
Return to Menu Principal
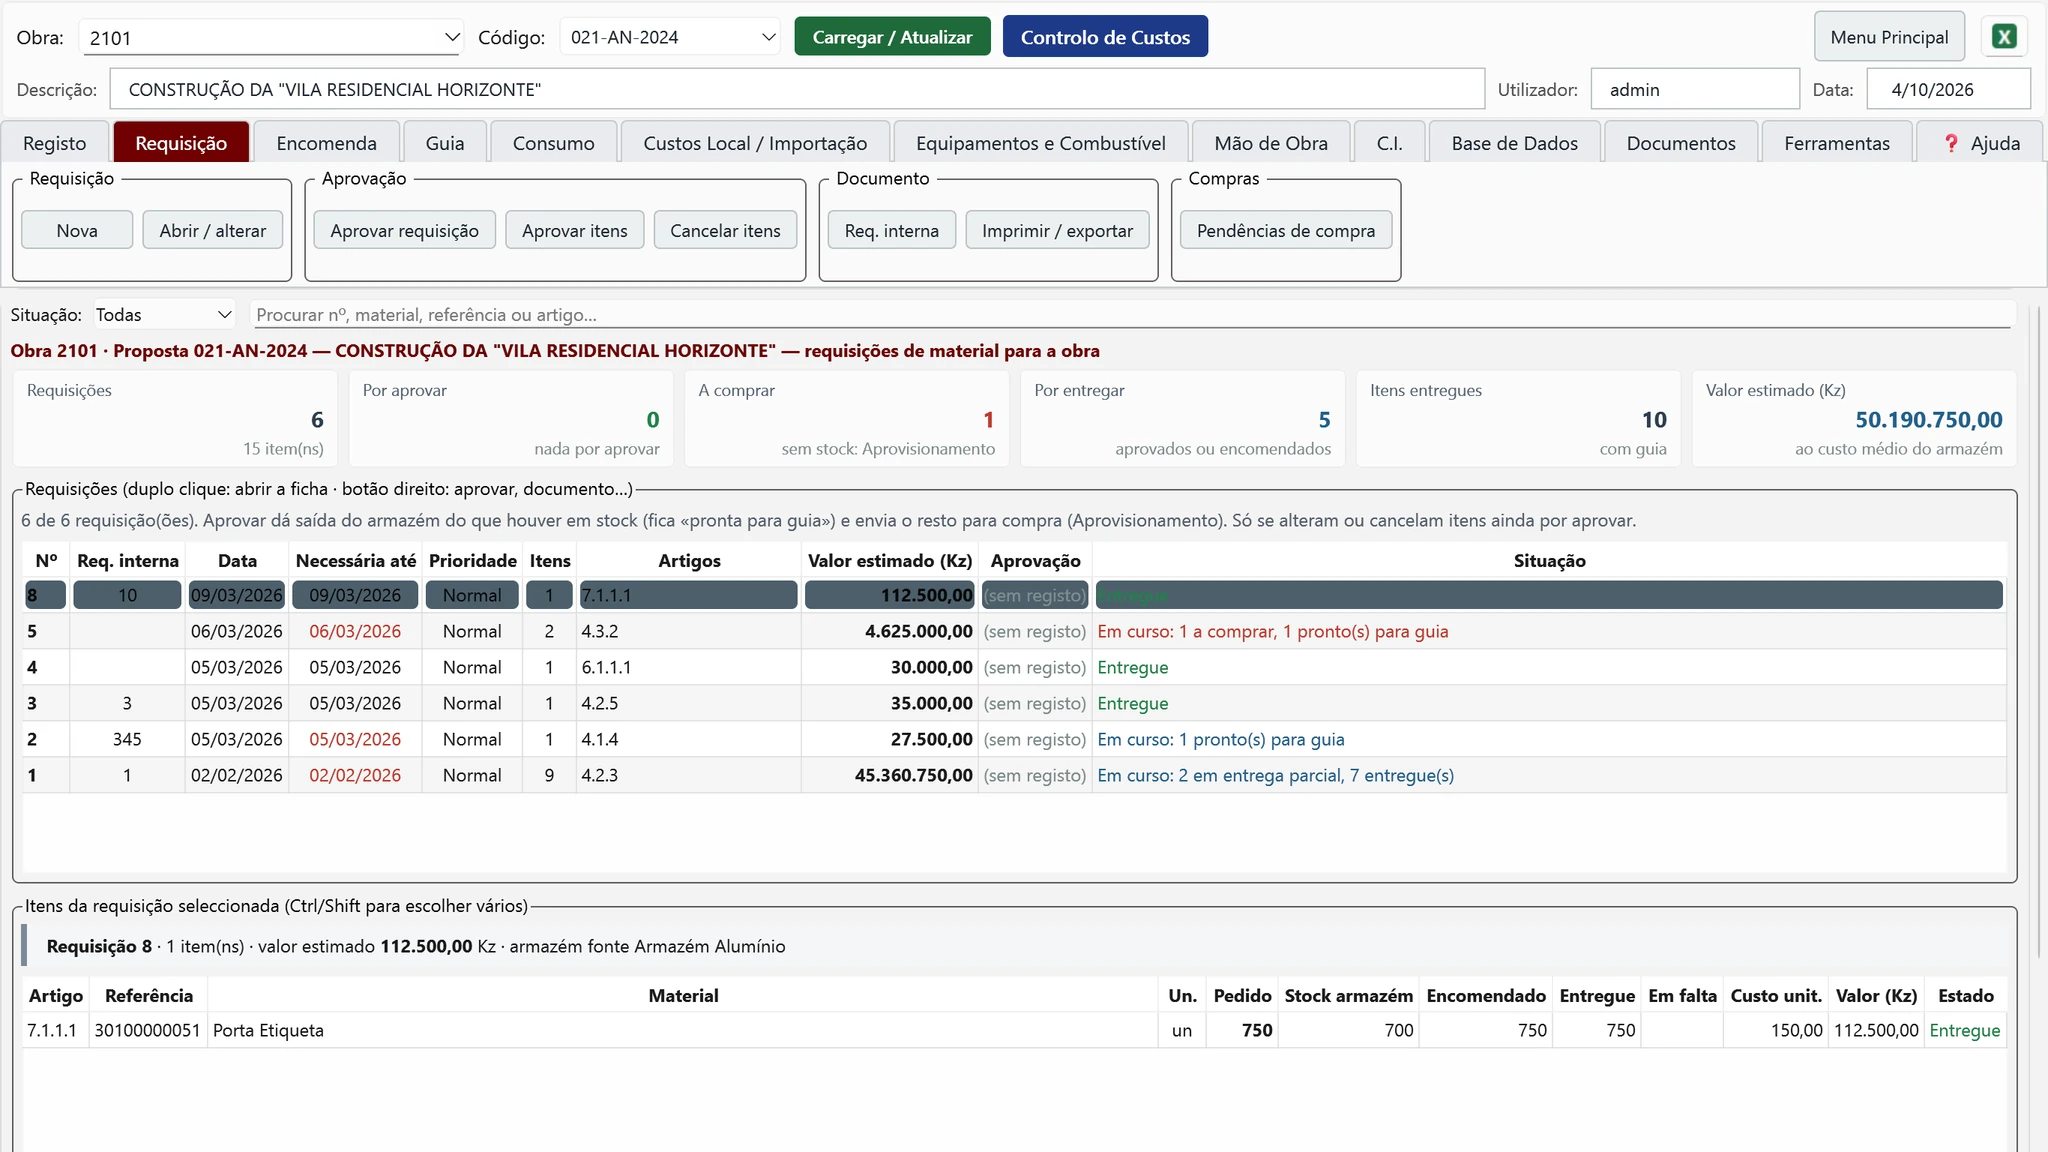pos(1889,37)
